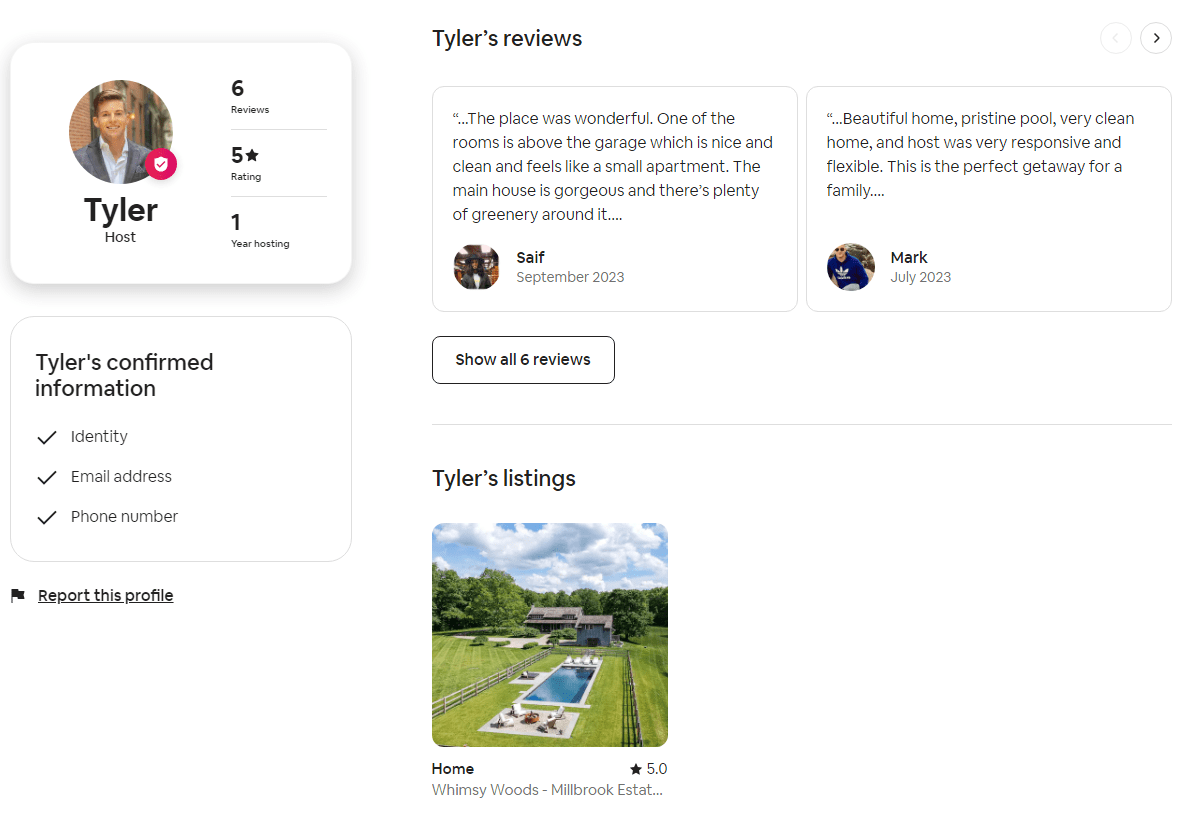Show next reviews with right chevron
This screenshot has width=1187, height=837.
click(x=1156, y=38)
